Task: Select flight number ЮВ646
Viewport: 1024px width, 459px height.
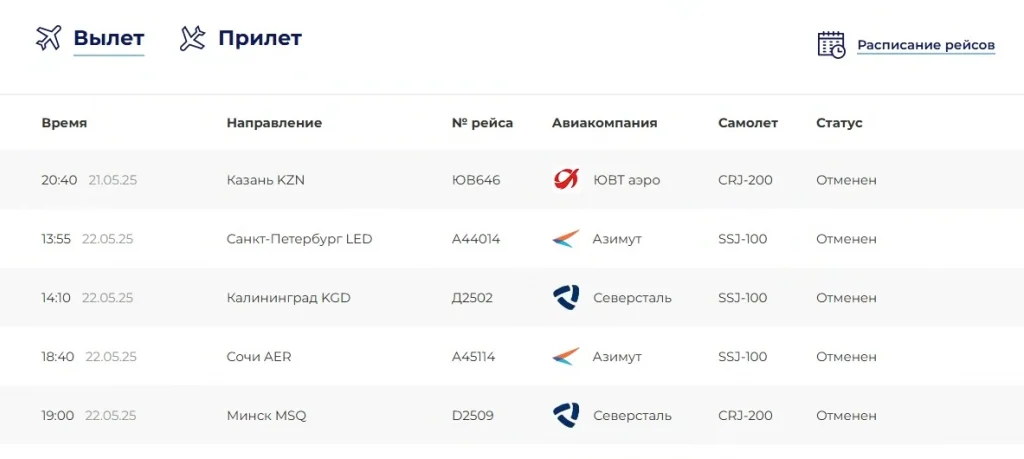Action: (x=476, y=180)
